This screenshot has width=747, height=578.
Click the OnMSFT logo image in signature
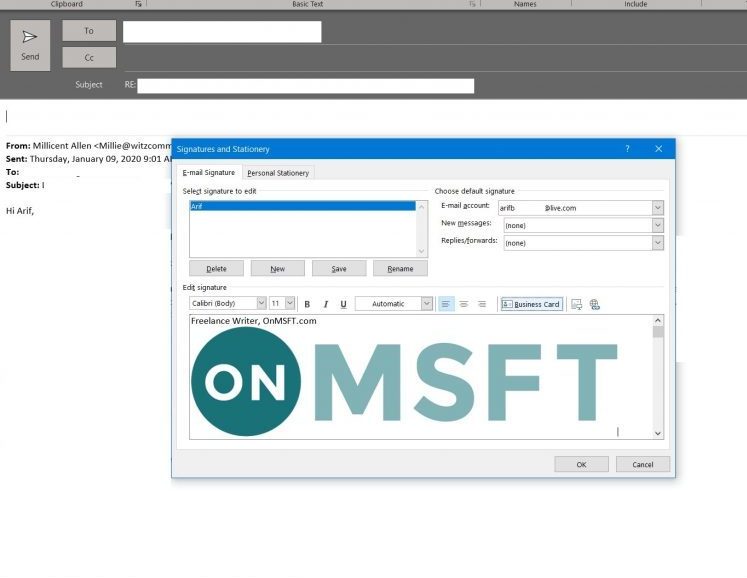(x=404, y=381)
